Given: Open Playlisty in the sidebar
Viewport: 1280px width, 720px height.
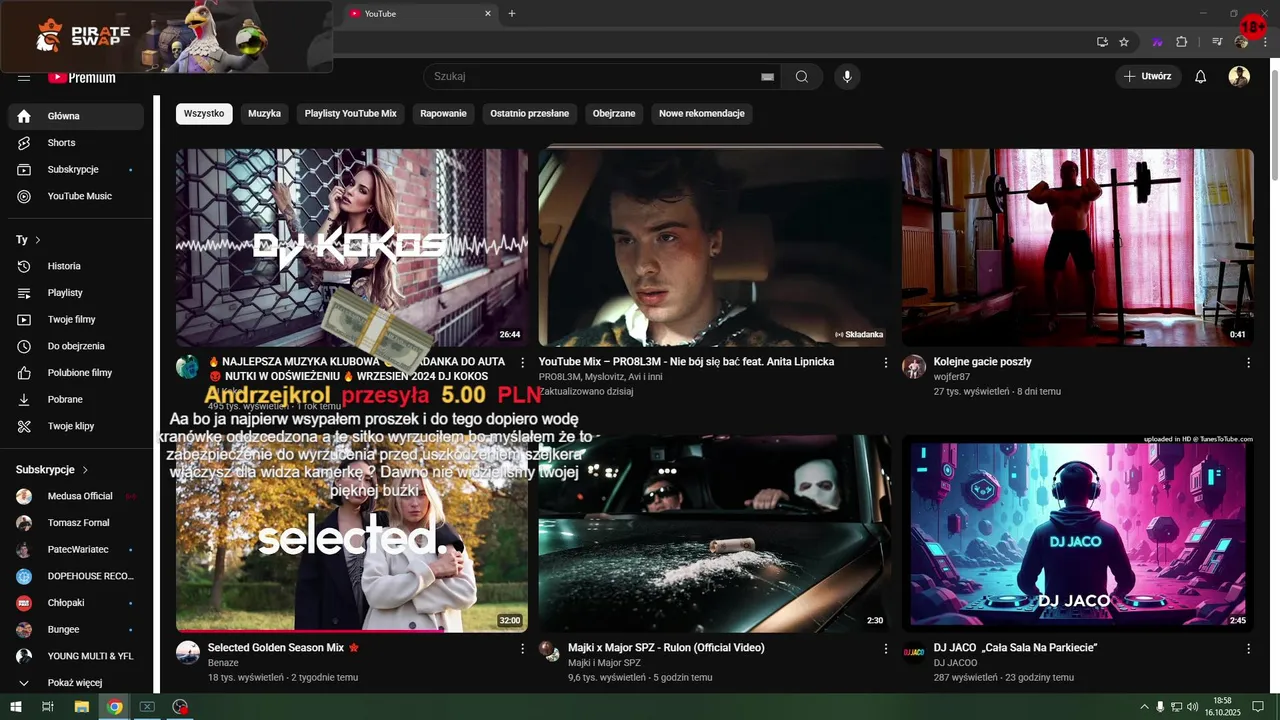Looking at the screenshot, I should (x=76, y=293).
